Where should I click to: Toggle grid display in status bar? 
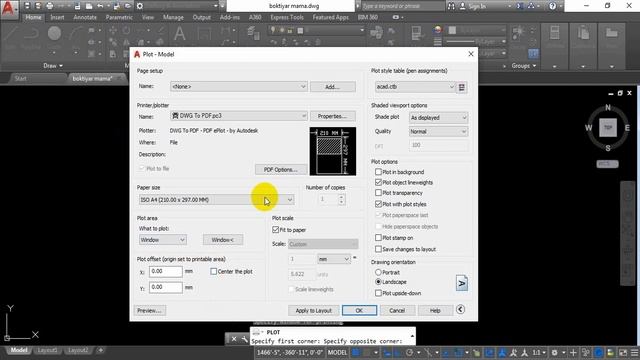click(x=356, y=352)
